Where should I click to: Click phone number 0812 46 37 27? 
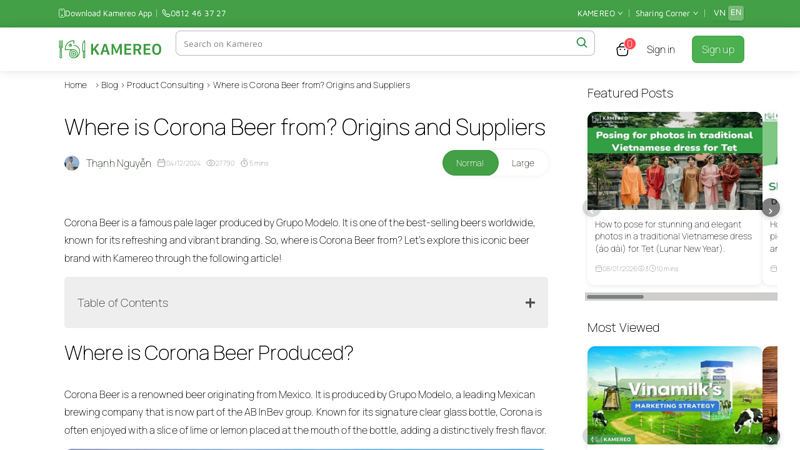198,13
